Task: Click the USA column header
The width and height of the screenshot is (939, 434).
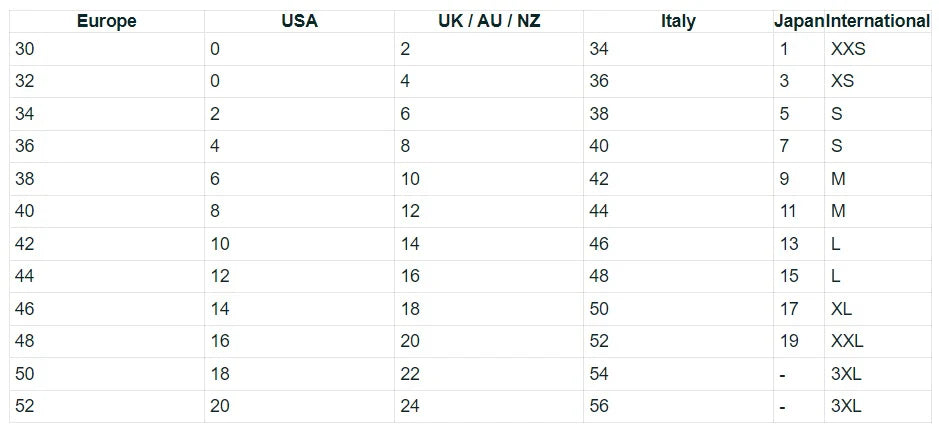Action: (x=299, y=22)
